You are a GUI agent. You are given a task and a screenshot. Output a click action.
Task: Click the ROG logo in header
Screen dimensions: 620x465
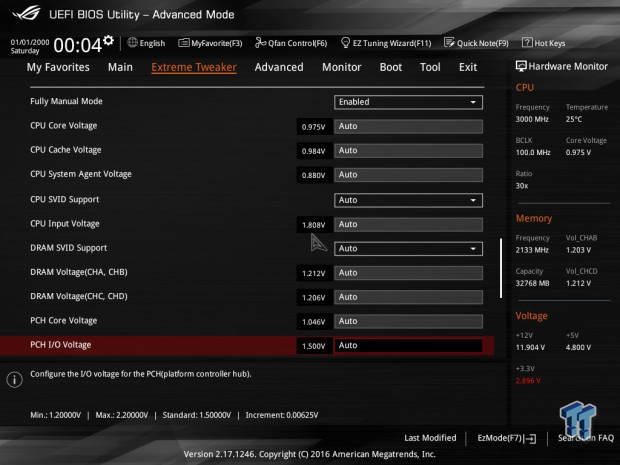pos(26,13)
